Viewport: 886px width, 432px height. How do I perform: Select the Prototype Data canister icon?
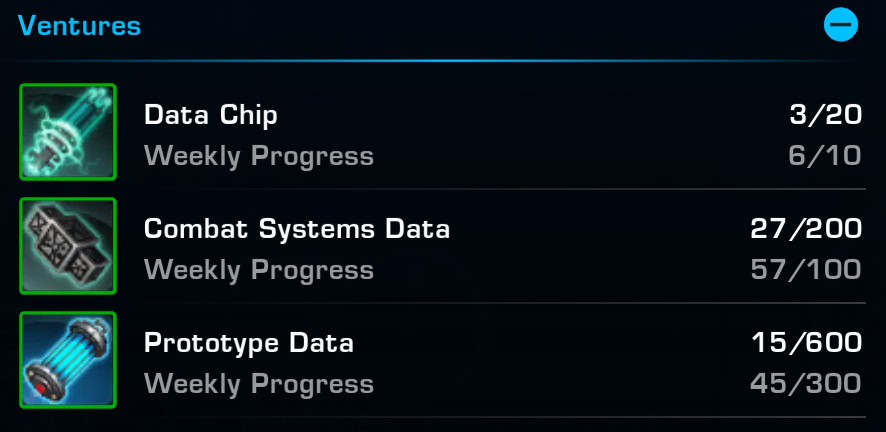pos(68,360)
